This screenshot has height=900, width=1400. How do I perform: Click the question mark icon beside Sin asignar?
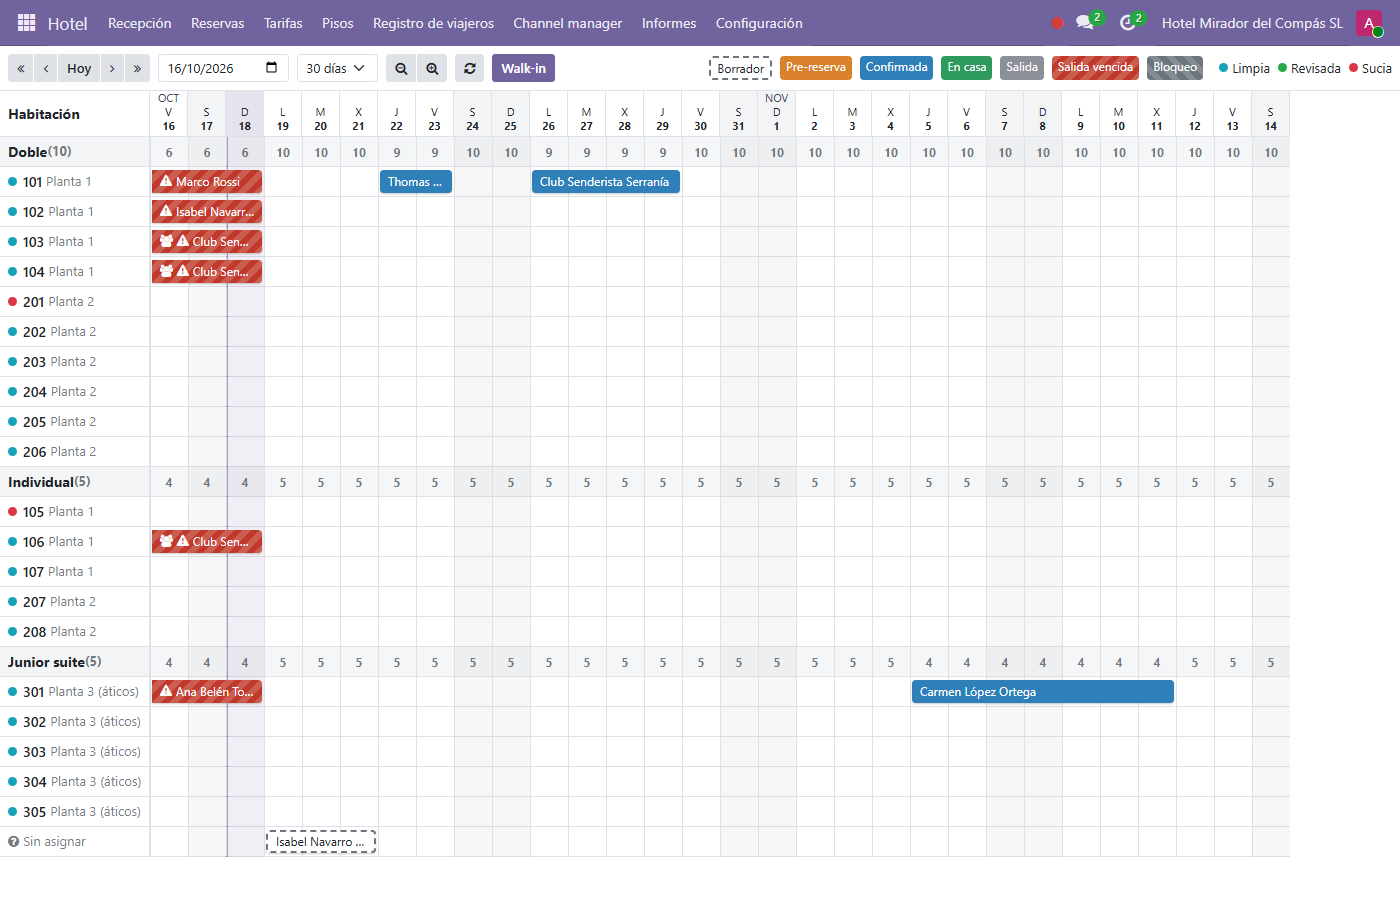(13, 842)
